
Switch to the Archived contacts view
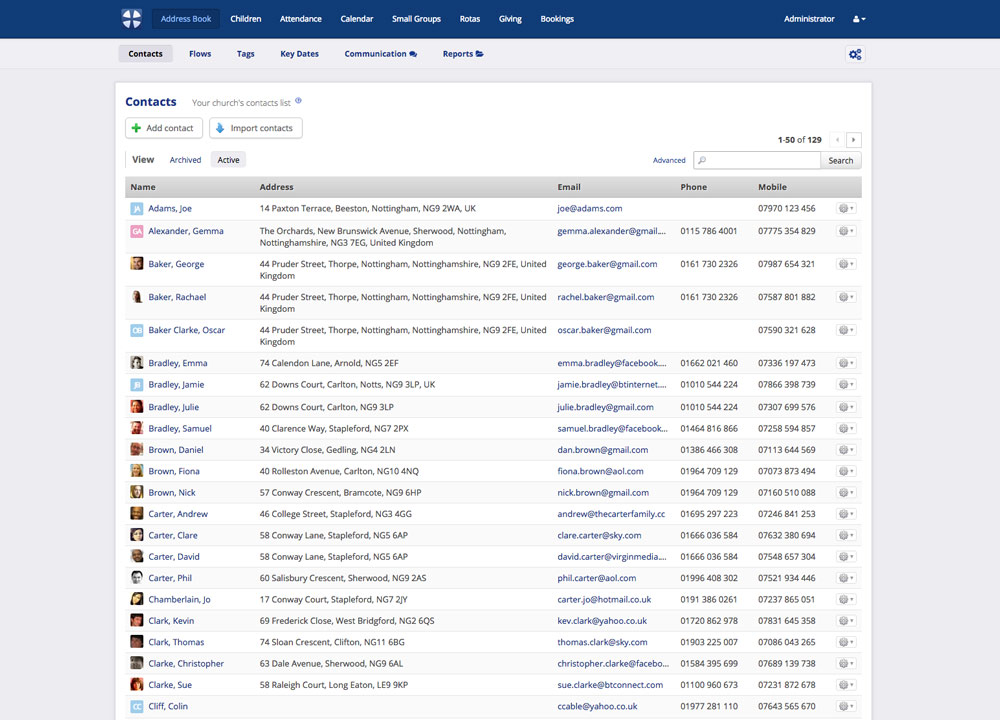[185, 159]
